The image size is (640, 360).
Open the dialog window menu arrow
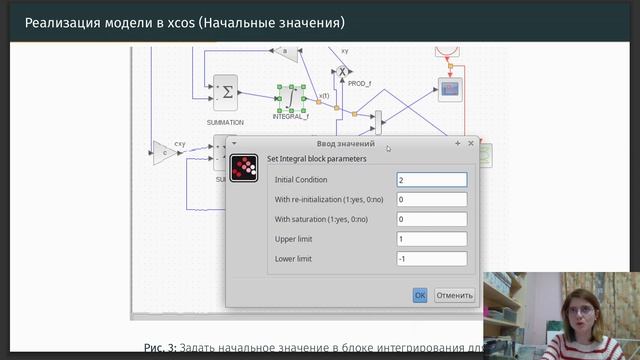tap(234, 143)
